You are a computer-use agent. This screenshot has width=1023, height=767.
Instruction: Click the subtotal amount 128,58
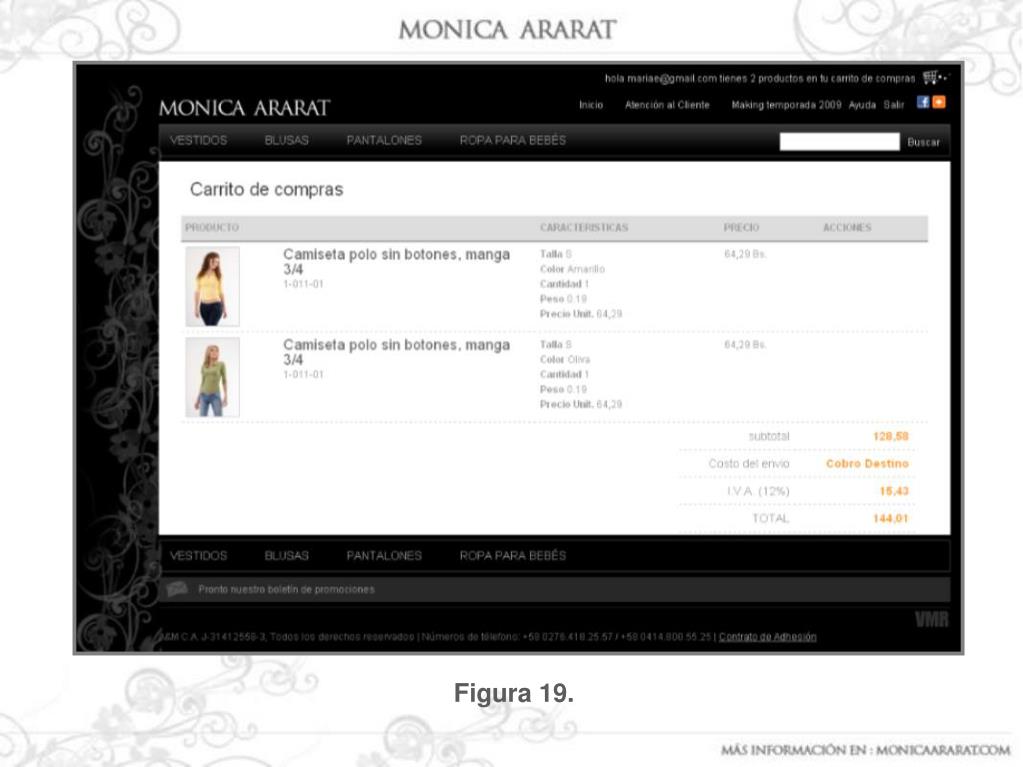point(891,436)
